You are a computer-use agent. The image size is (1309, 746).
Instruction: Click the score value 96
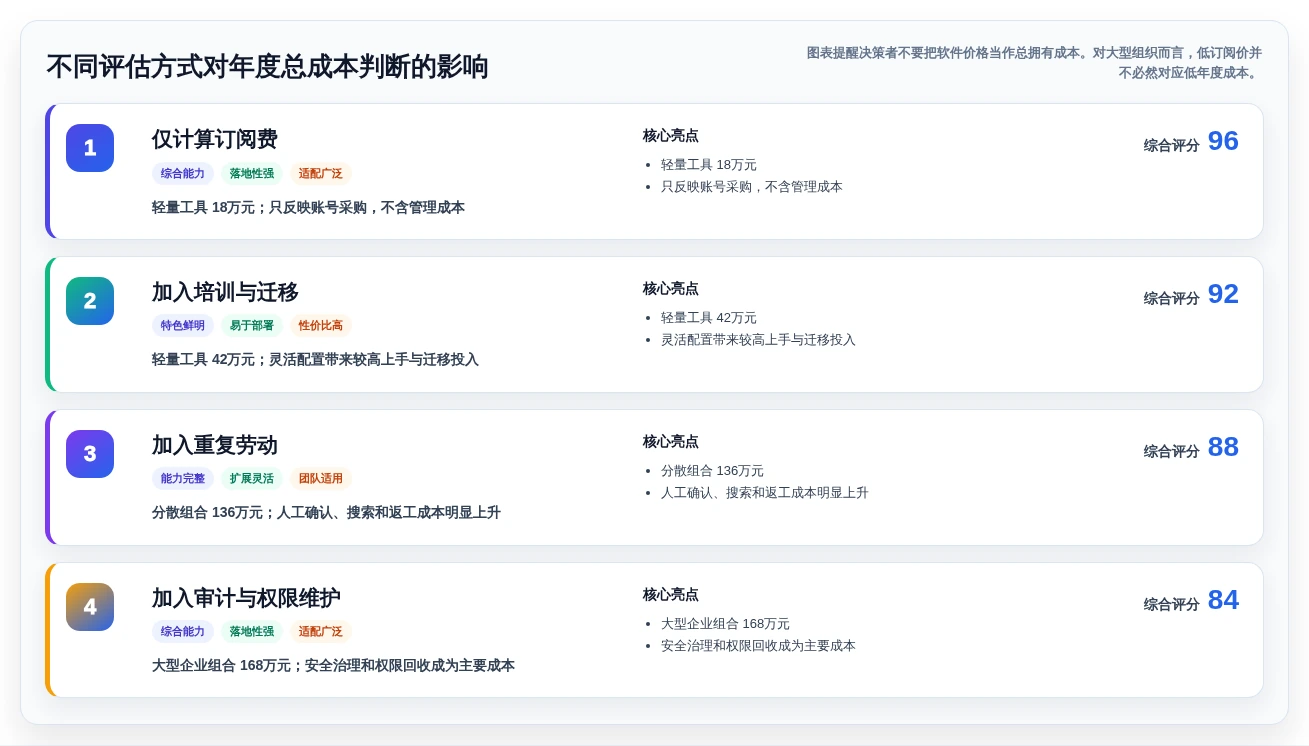point(1223,141)
